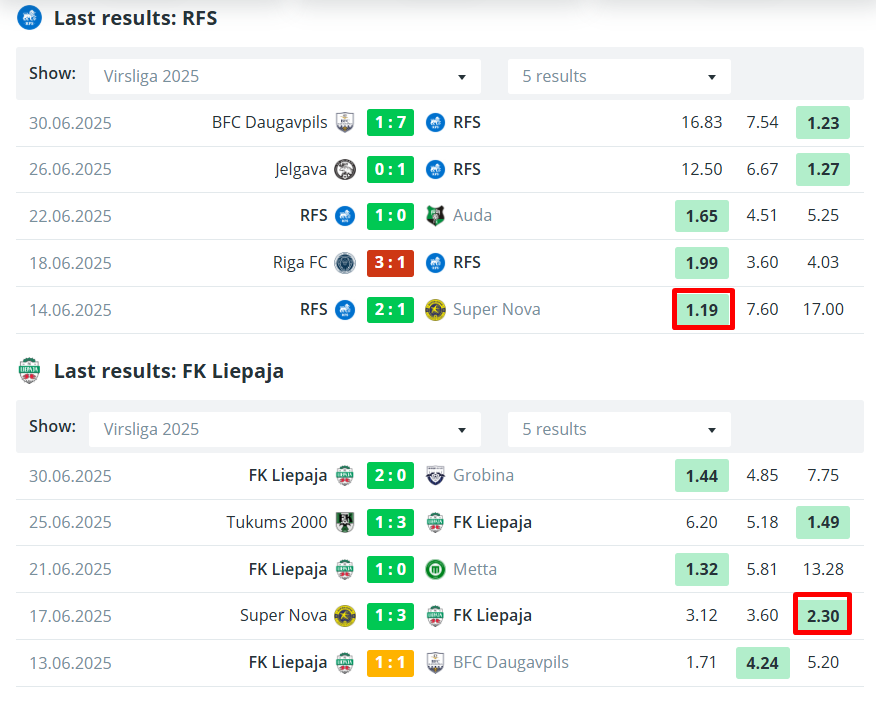Viewport: 876px width, 701px height.
Task: Open the 5 results dropdown under RFS results
Action: pos(619,77)
